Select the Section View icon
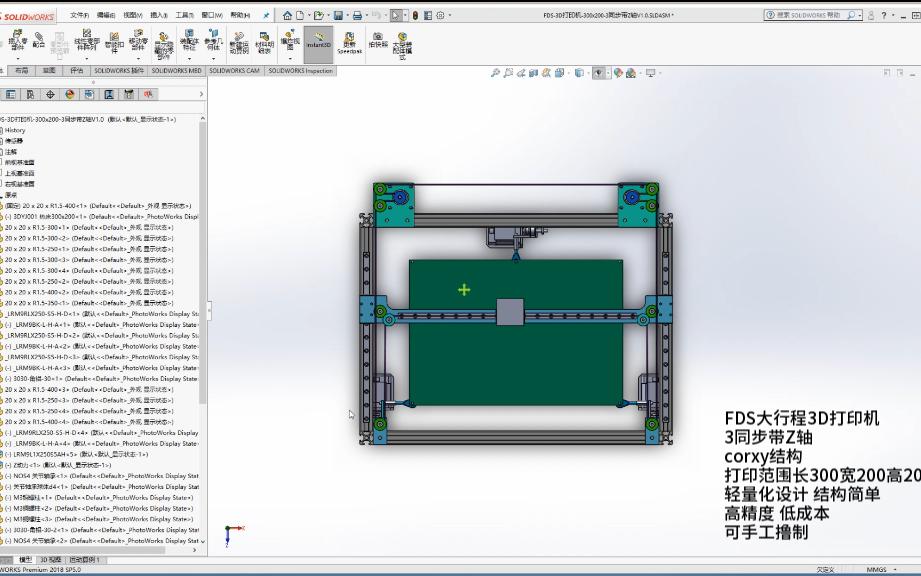This screenshot has width=921, height=576. coord(532,71)
